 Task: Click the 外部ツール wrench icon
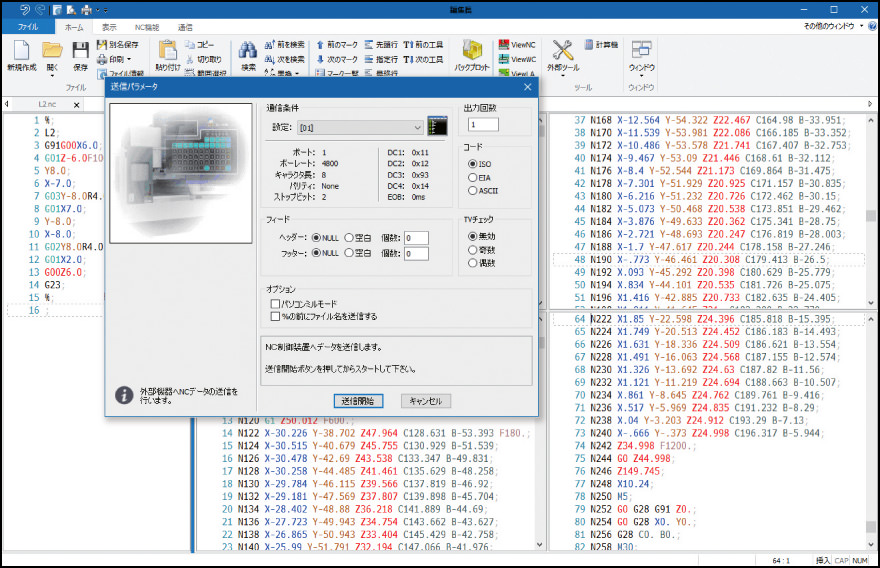click(x=563, y=50)
